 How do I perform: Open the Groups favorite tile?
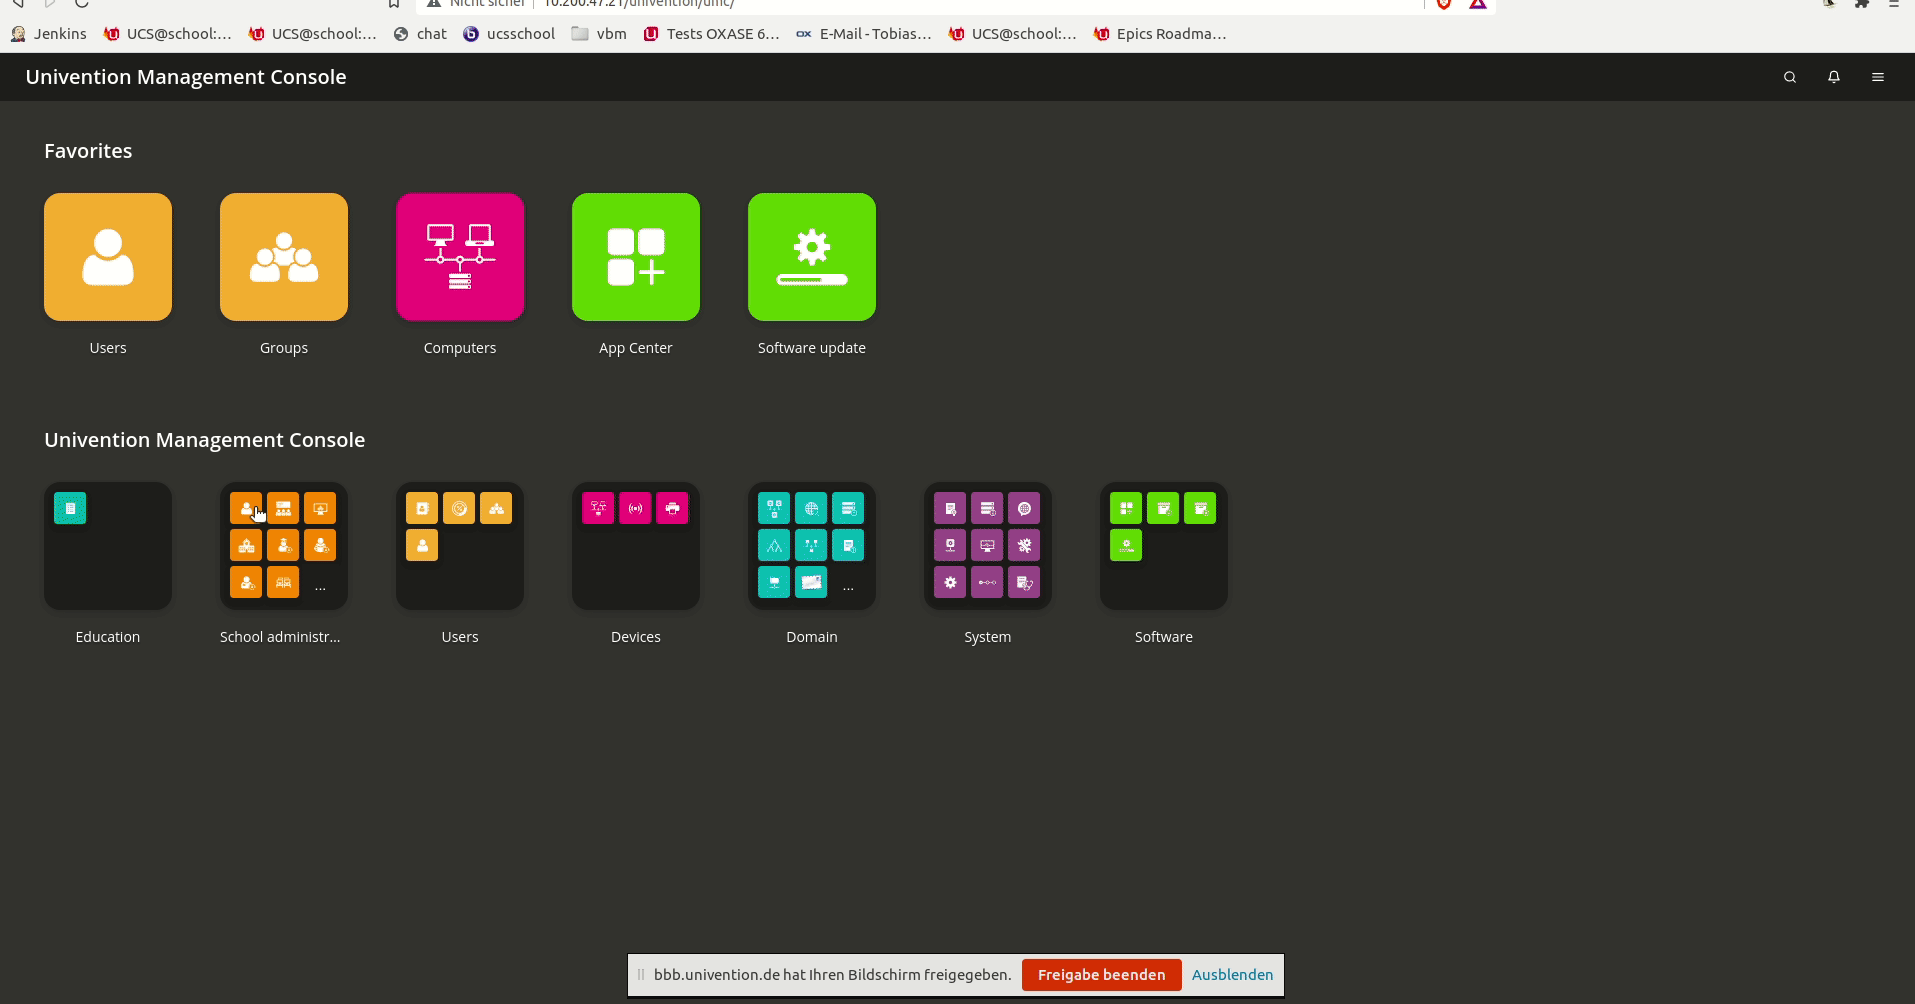tap(284, 257)
